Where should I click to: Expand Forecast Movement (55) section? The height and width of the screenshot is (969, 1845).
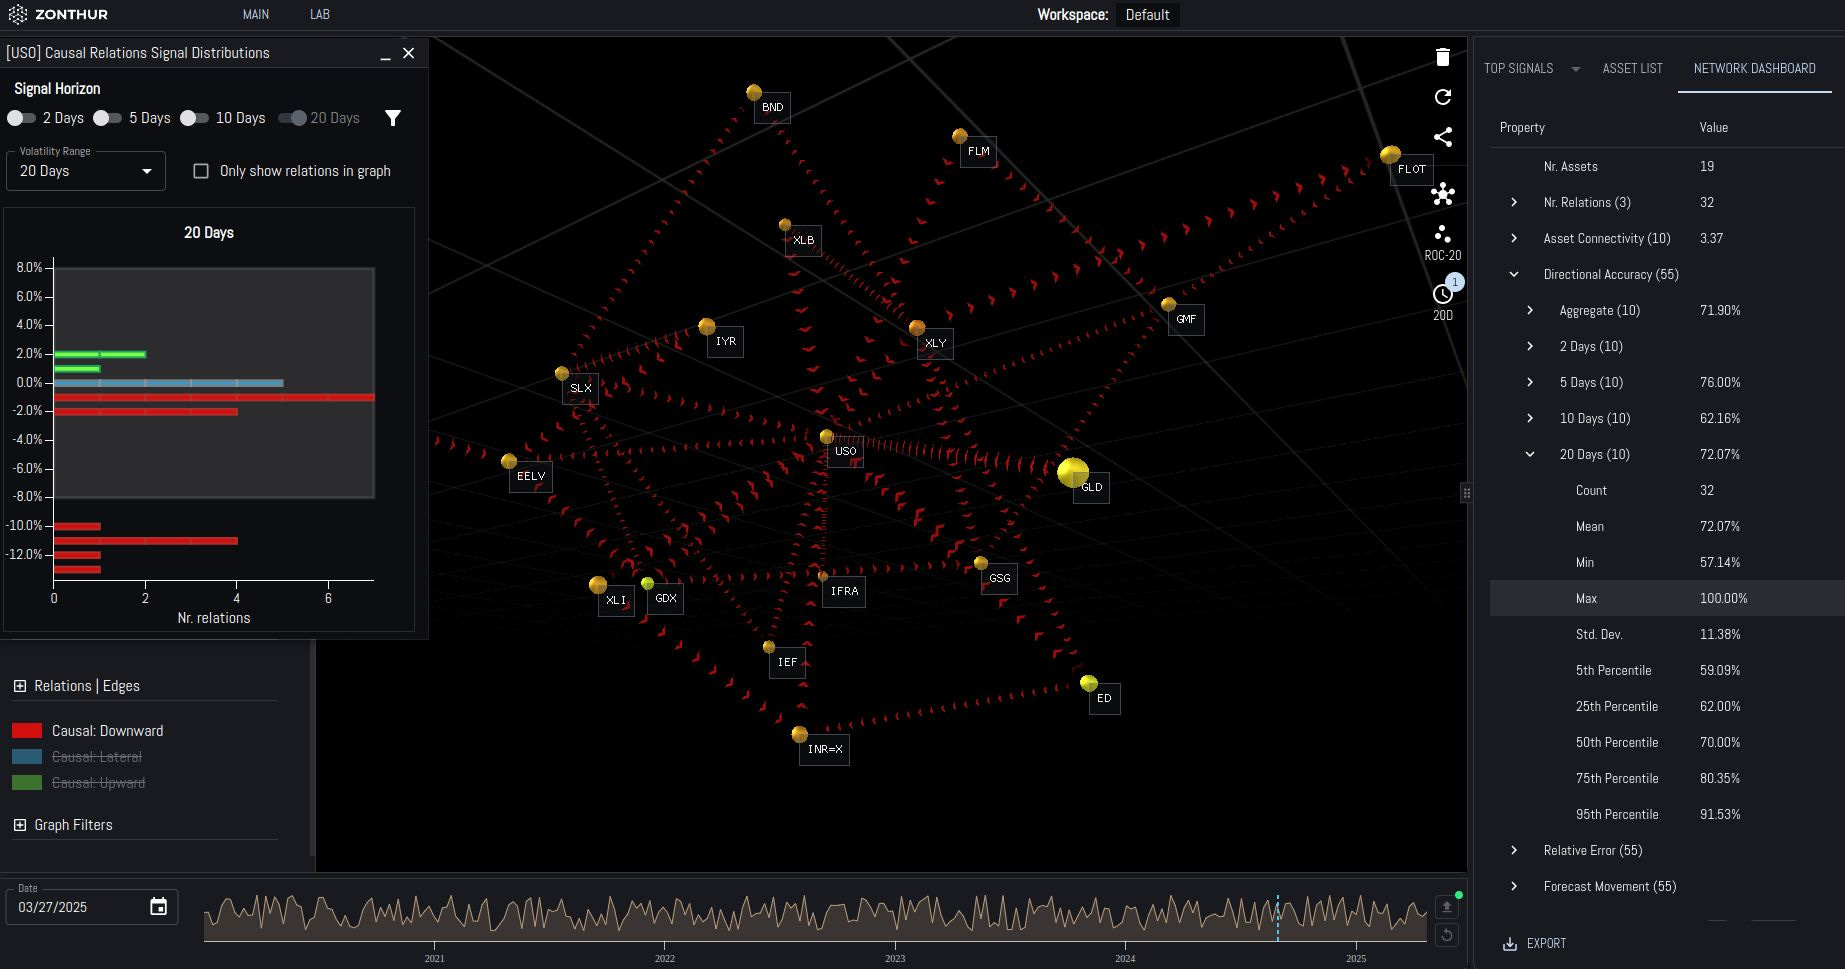click(1514, 886)
